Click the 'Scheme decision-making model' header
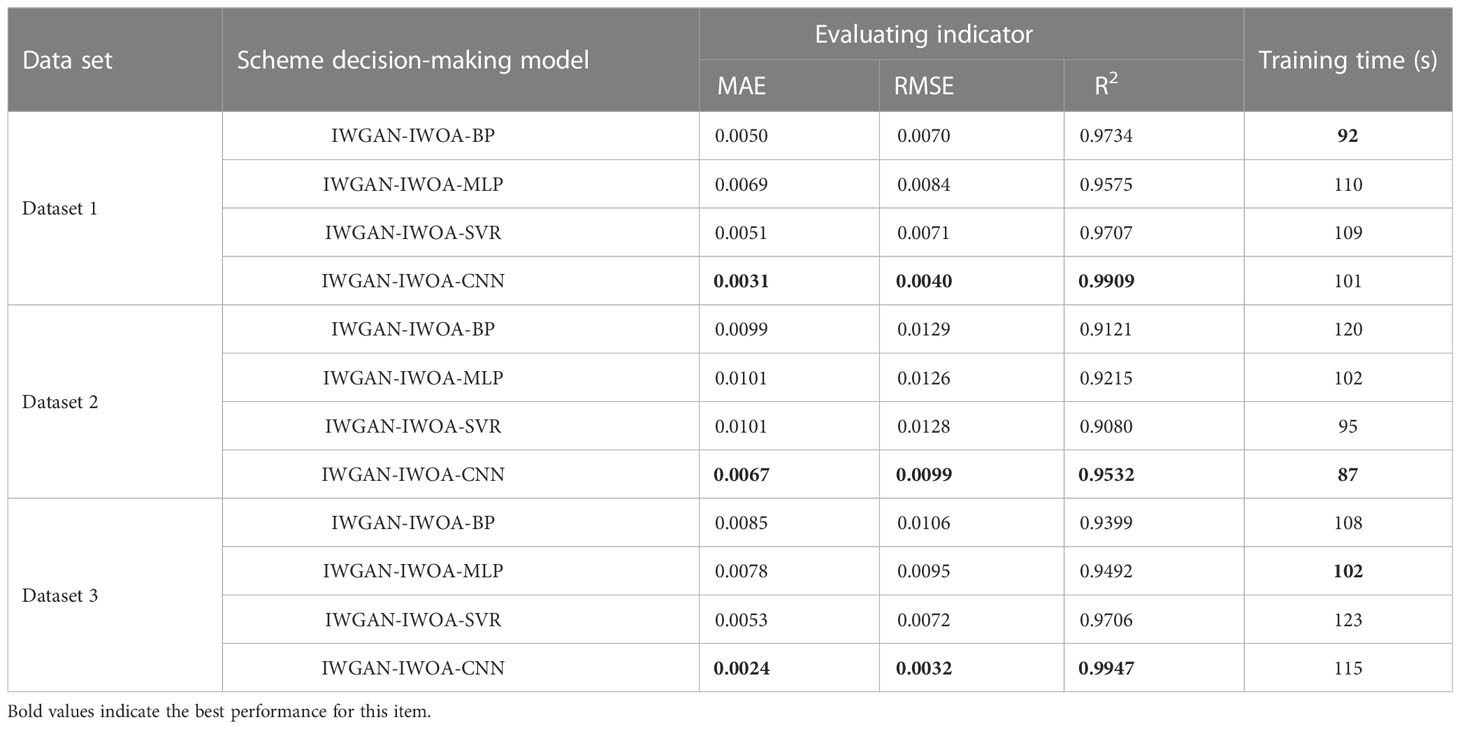This screenshot has width=1460, height=729. click(x=413, y=60)
